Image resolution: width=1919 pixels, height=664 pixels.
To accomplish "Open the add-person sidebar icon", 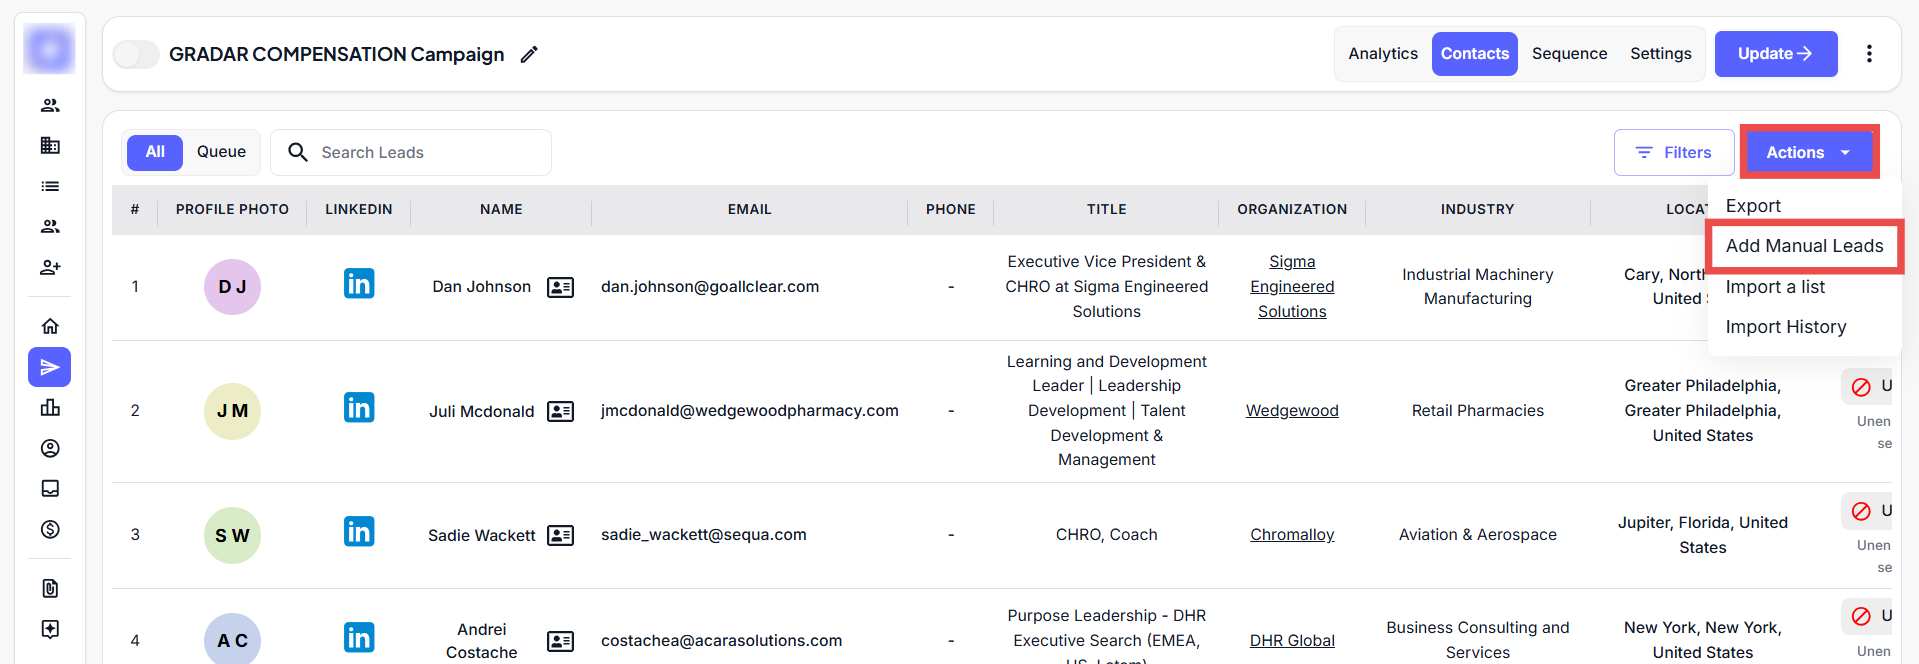I will pyautogui.click(x=50, y=267).
